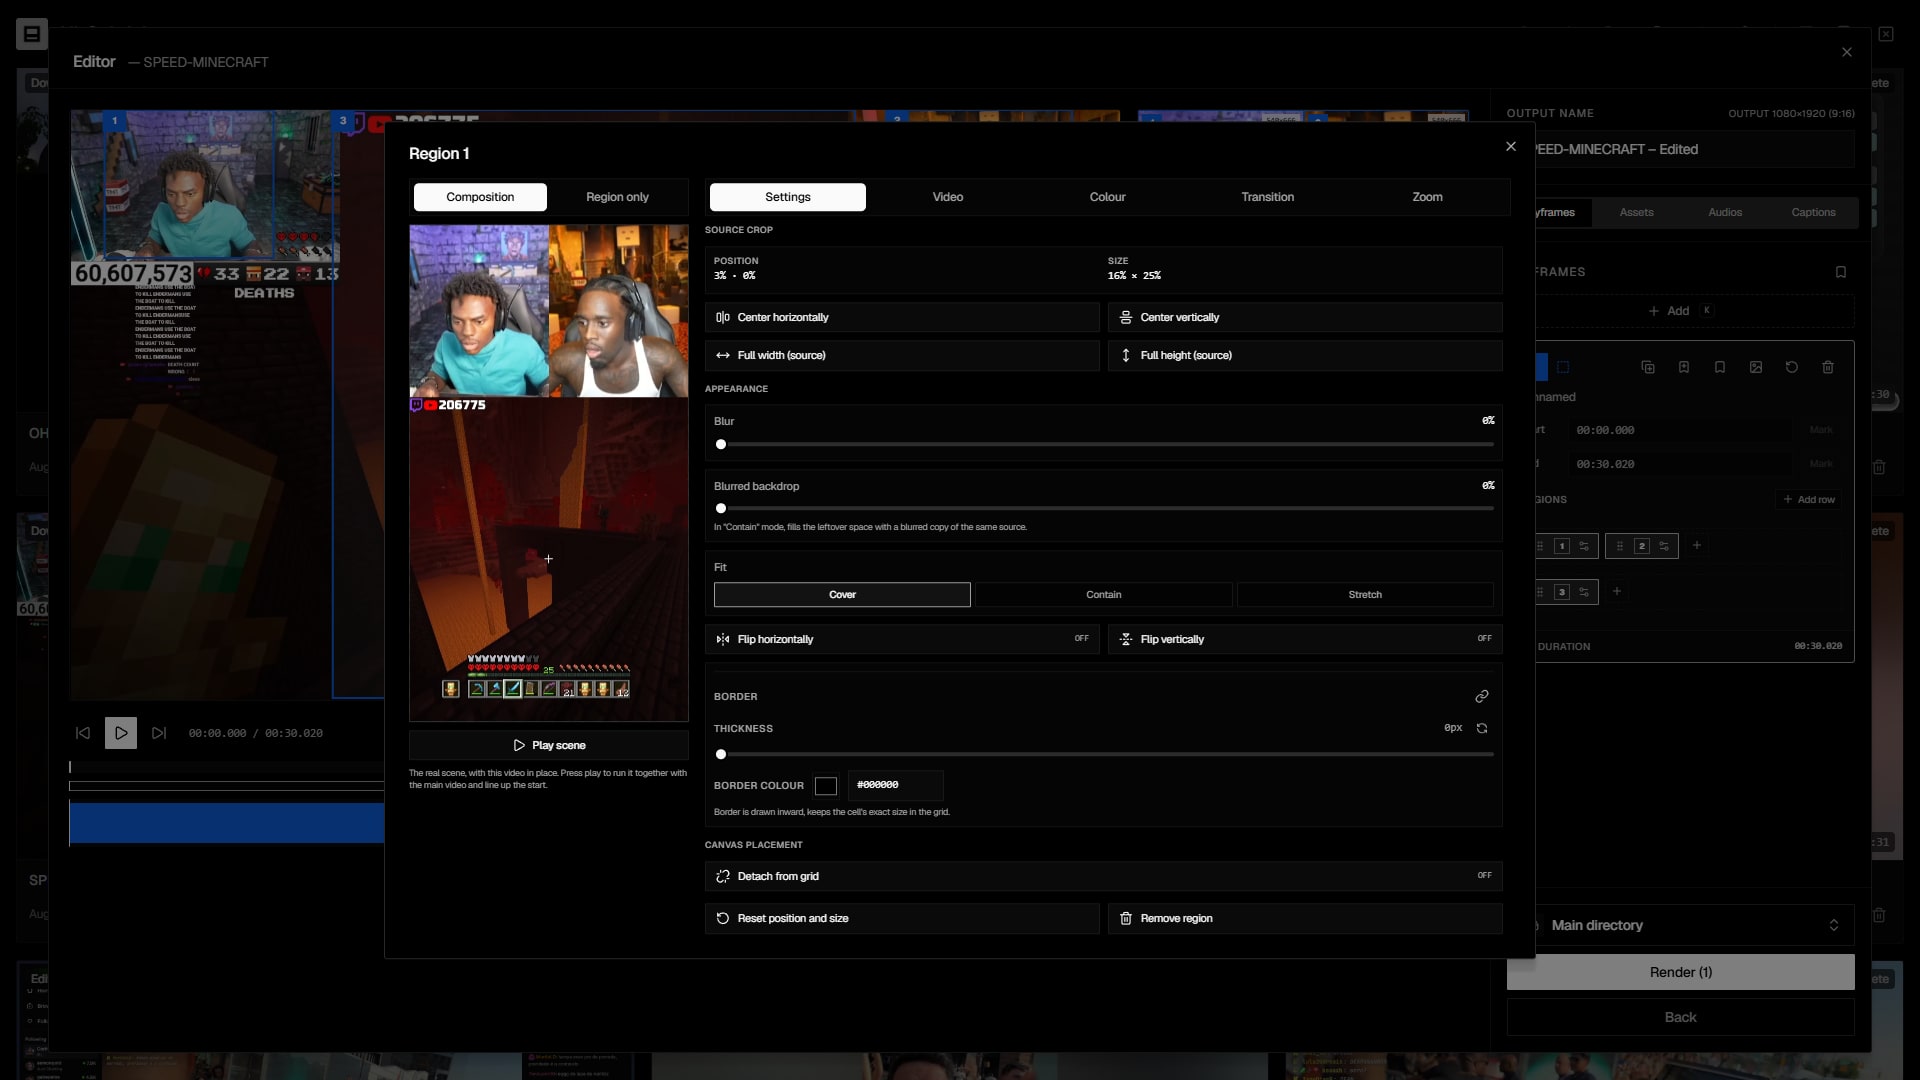Click the image icon in keyframe toolbar
Image resolution: width=1920 pixels, height=1080 pixels.
click(x=1756, y=367)
